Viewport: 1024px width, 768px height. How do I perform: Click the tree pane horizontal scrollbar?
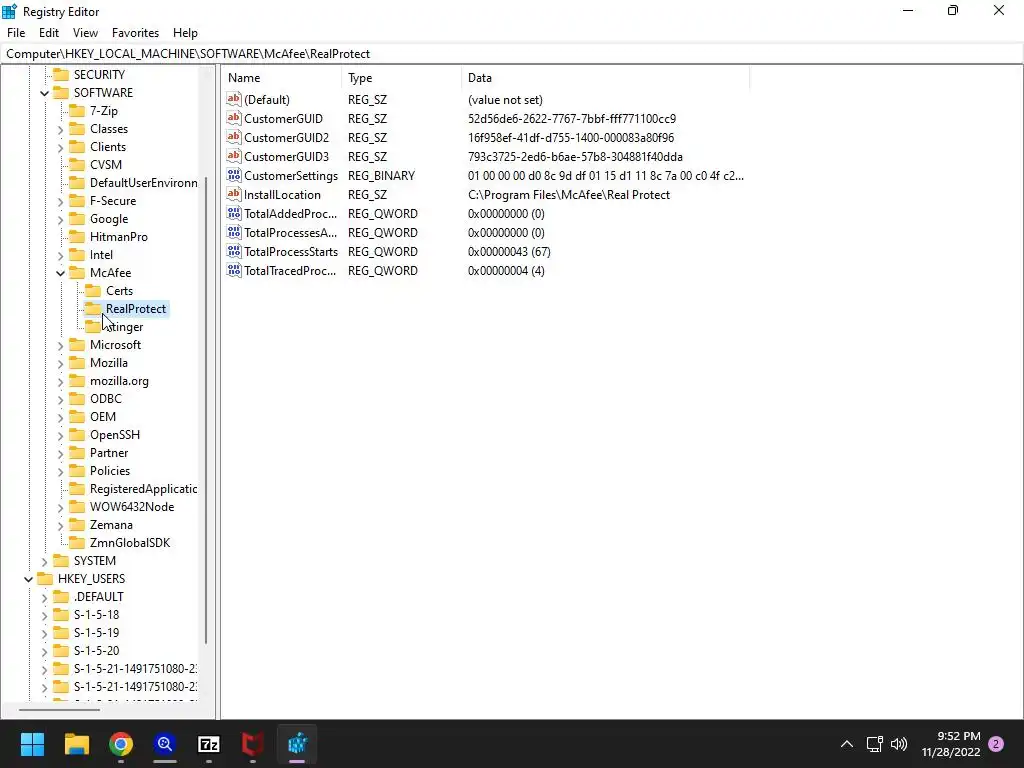point(59,709)
